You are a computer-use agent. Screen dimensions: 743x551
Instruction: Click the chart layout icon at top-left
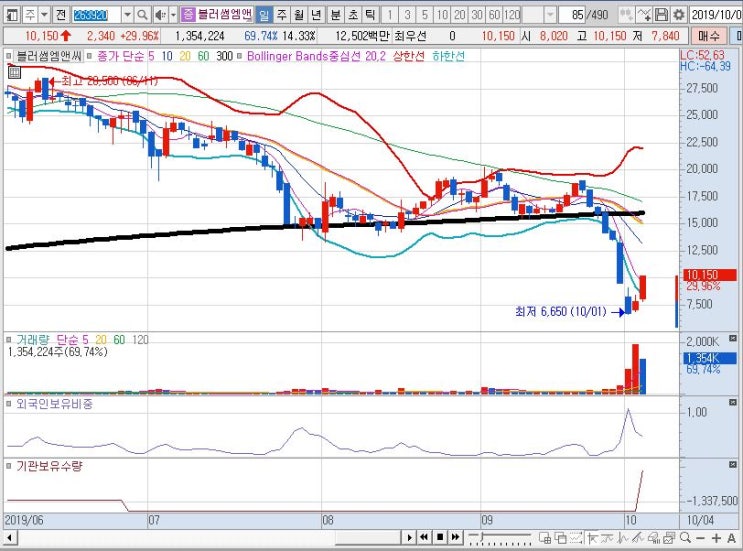tap(12, 15)
